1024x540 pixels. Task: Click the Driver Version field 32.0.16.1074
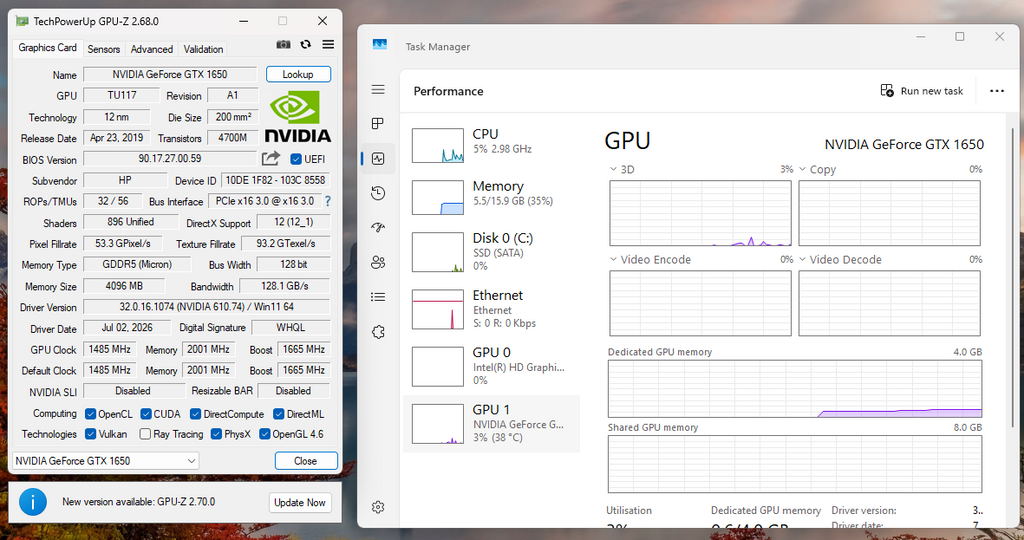coord(206,306)
